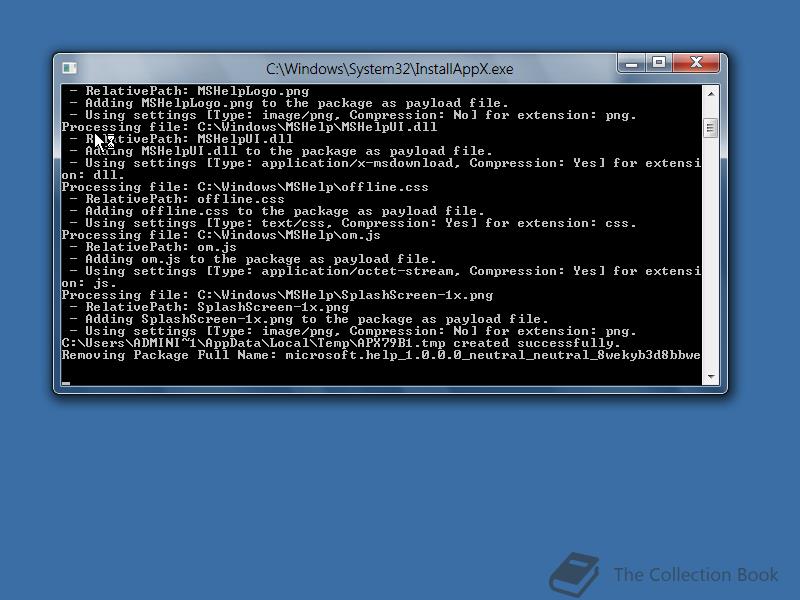Click the 'application/x-msdownload' settings line

coord(381,169)
